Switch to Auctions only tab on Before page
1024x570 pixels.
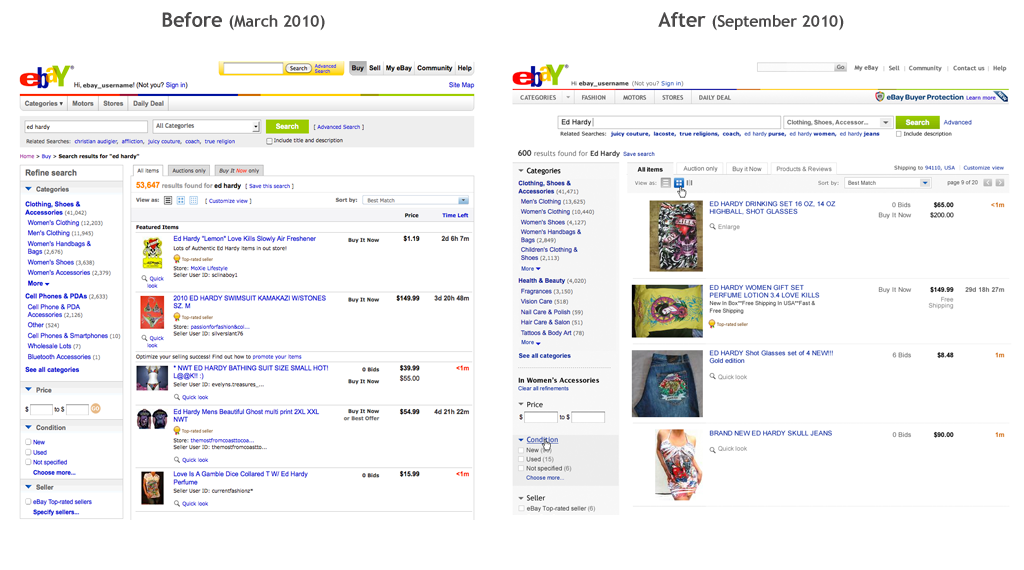pos(189,170)
